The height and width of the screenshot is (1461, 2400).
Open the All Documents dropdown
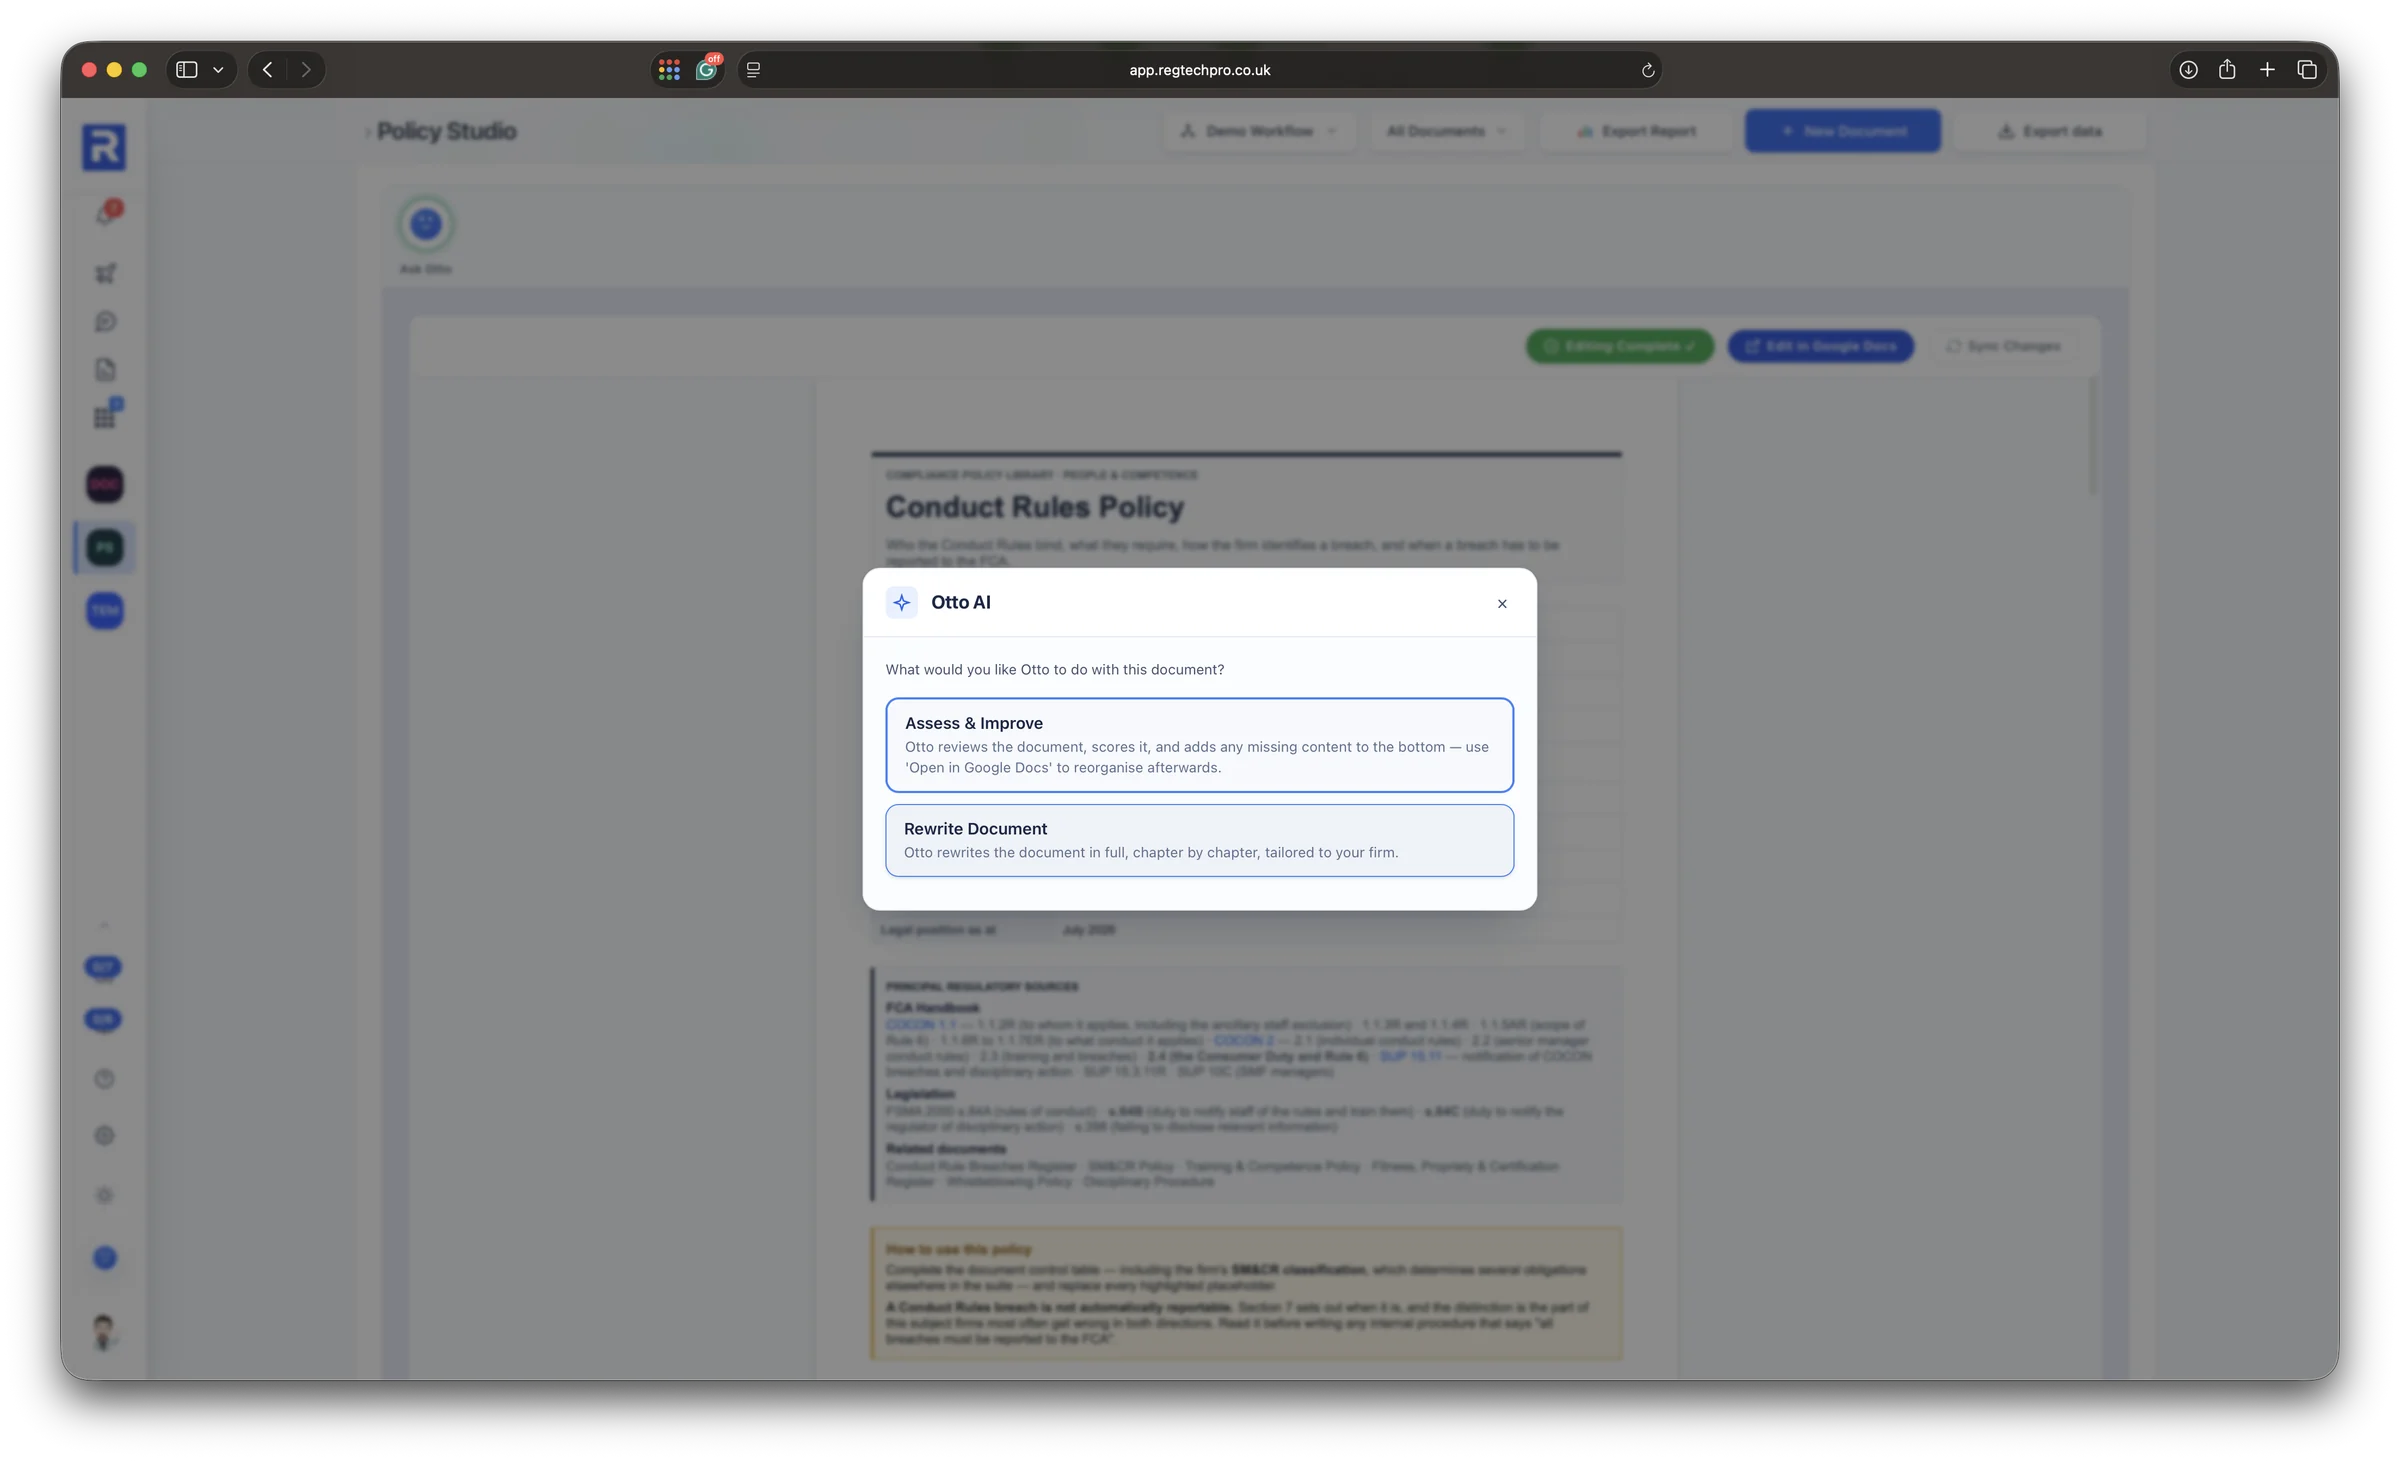point(1446,131)
